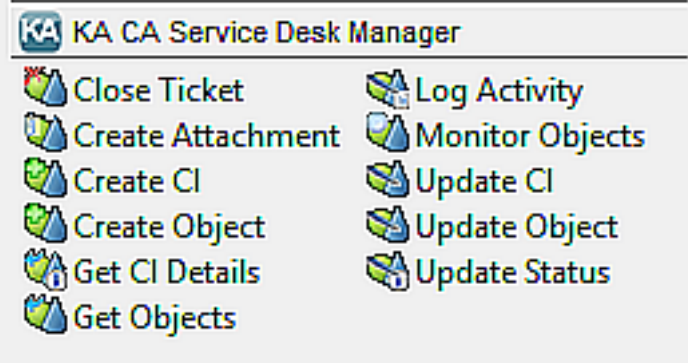This screenshot has width=688, height=363.
Task: Pick the Update Status text label
Action: [512, 271]
